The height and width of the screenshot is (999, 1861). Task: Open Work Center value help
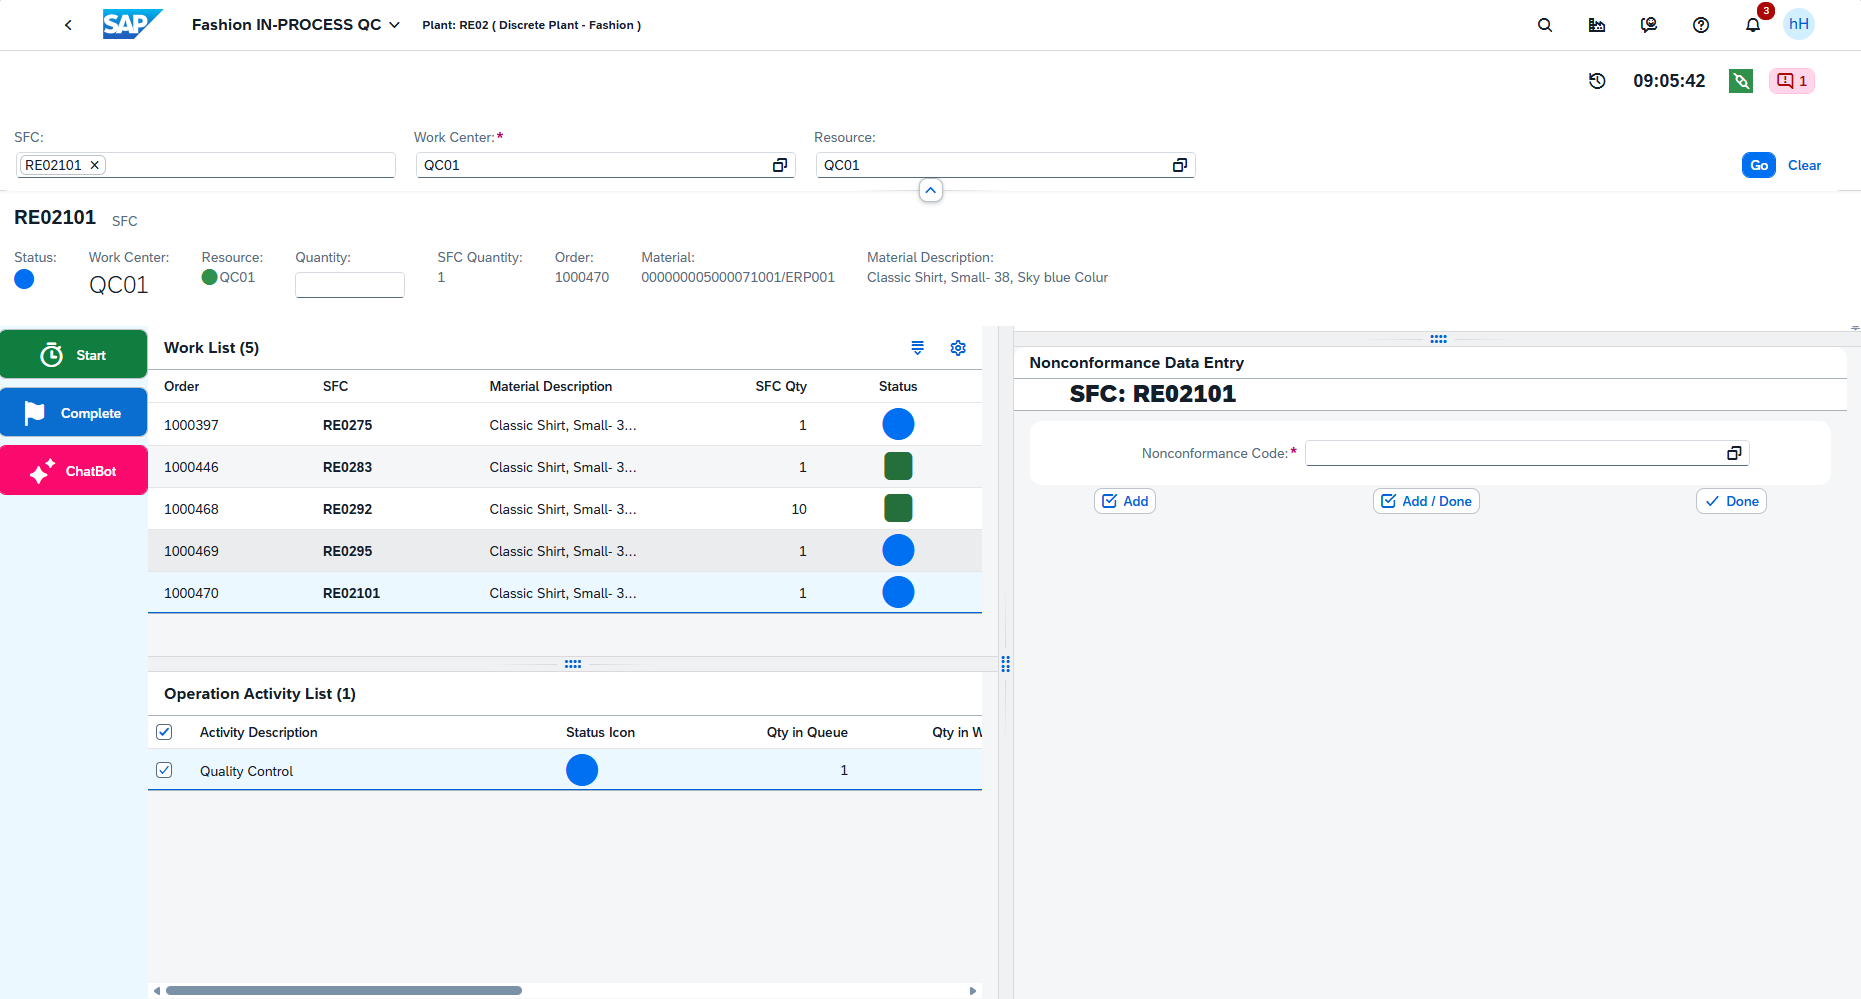pos(780,165)
